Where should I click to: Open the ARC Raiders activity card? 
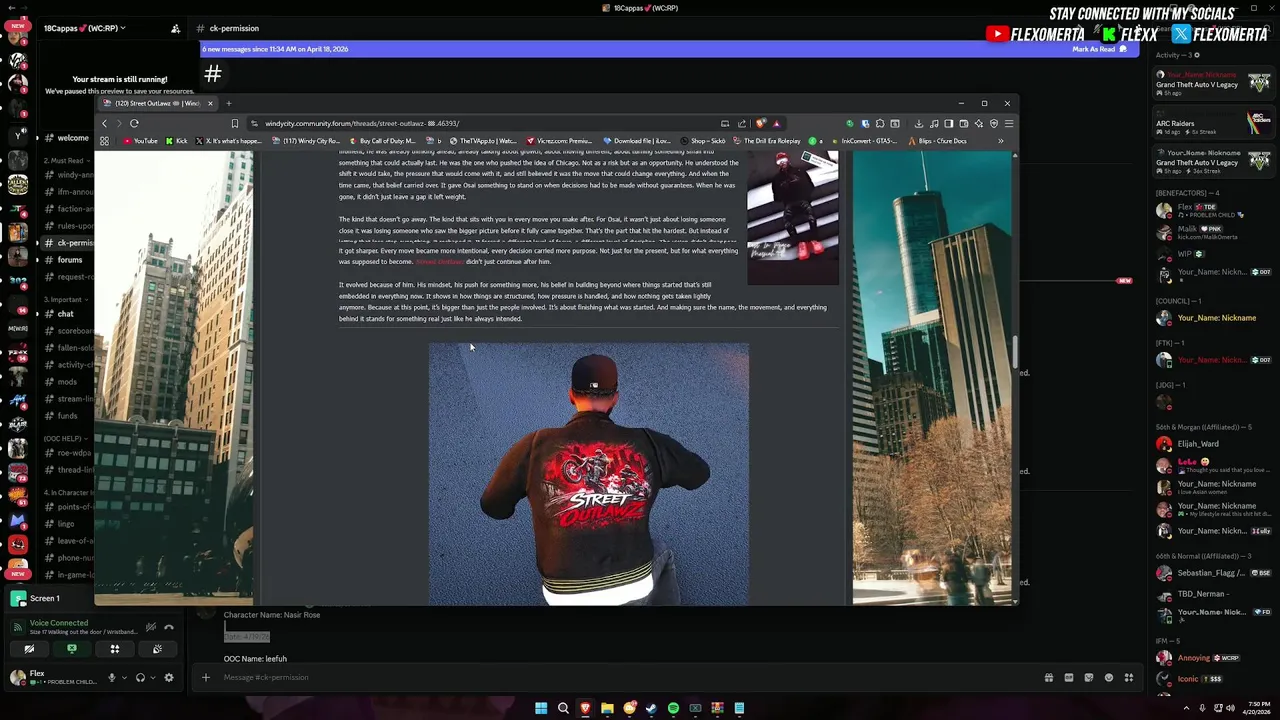pyautogui.click(x=1214, y=123)
